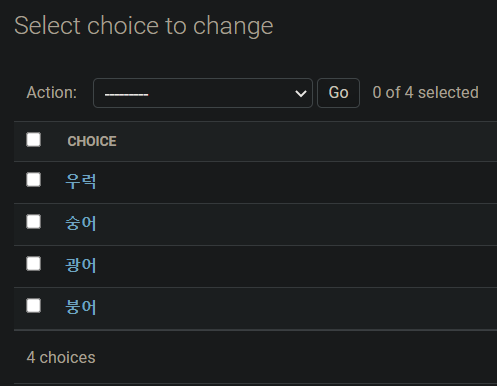Open the 붕어 choice link
The height and width of the screenshot is (386, 497).
(x=81, y=307)
